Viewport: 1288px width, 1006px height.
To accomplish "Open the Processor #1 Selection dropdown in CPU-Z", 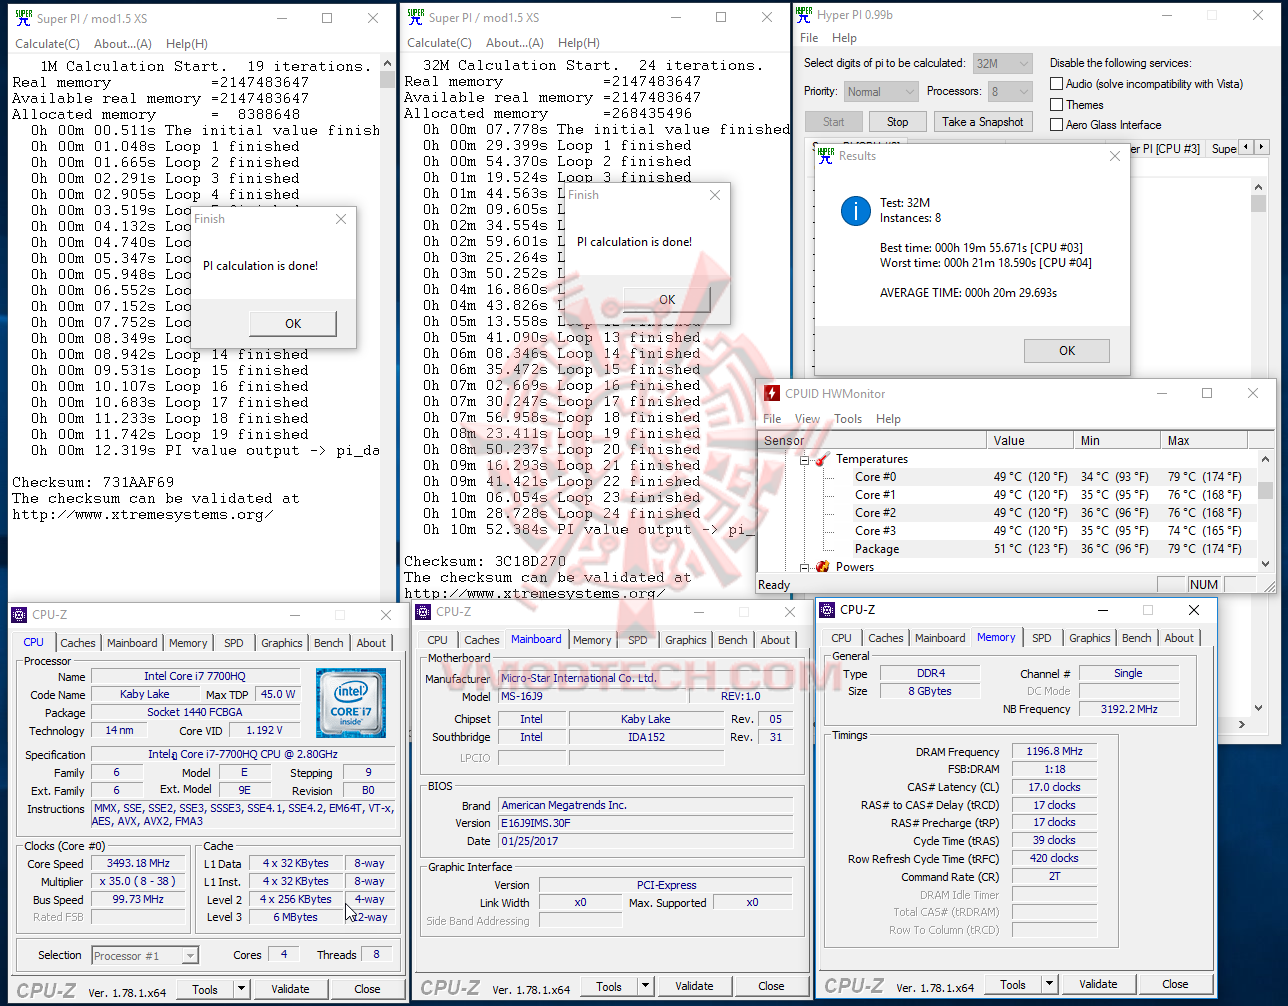I will pyautogui.click(x=145, y=956).
